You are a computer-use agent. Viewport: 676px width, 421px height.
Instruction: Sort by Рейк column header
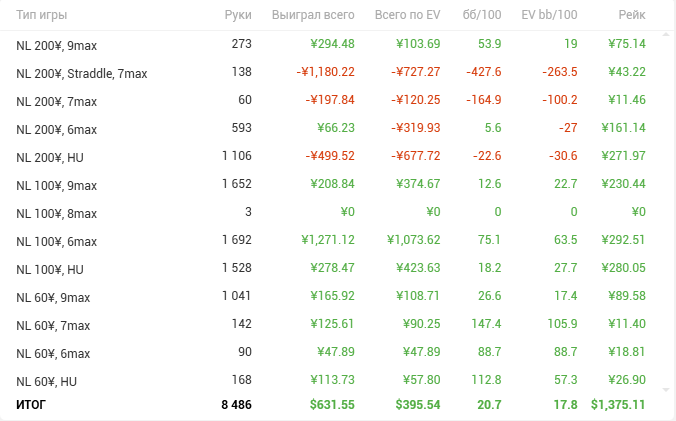pos(631,16)
